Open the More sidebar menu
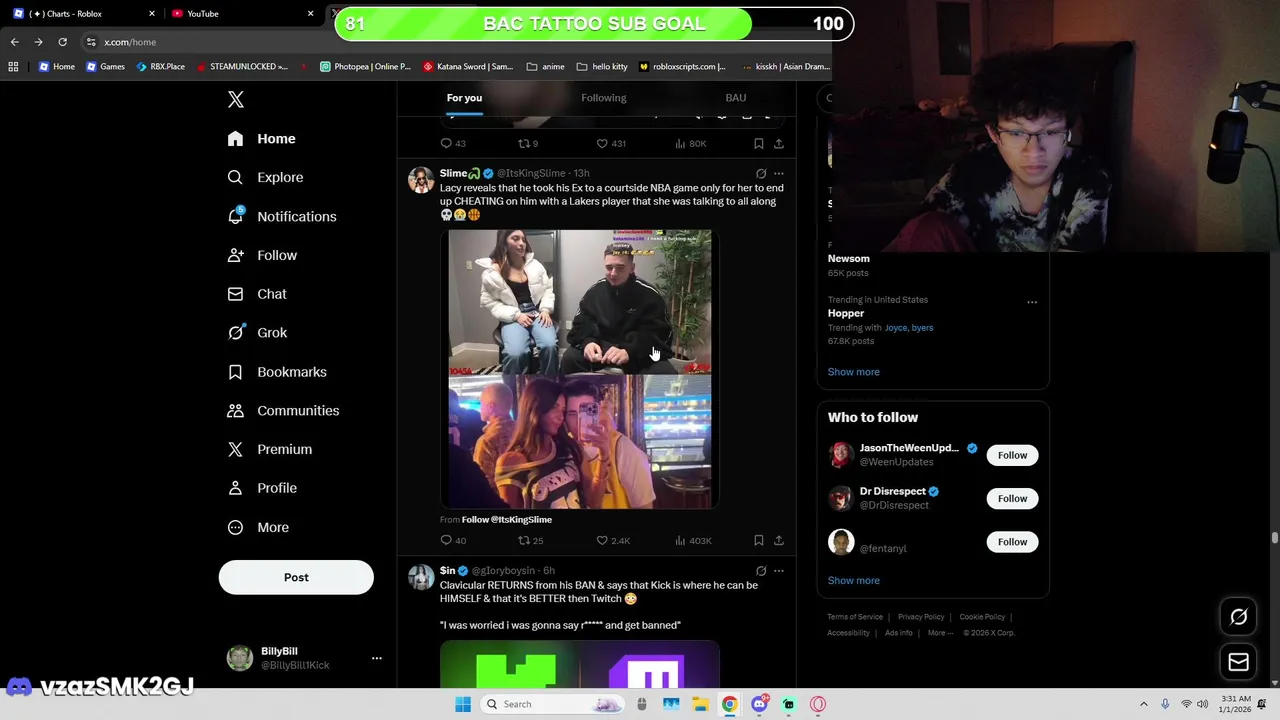 [259, 527]
